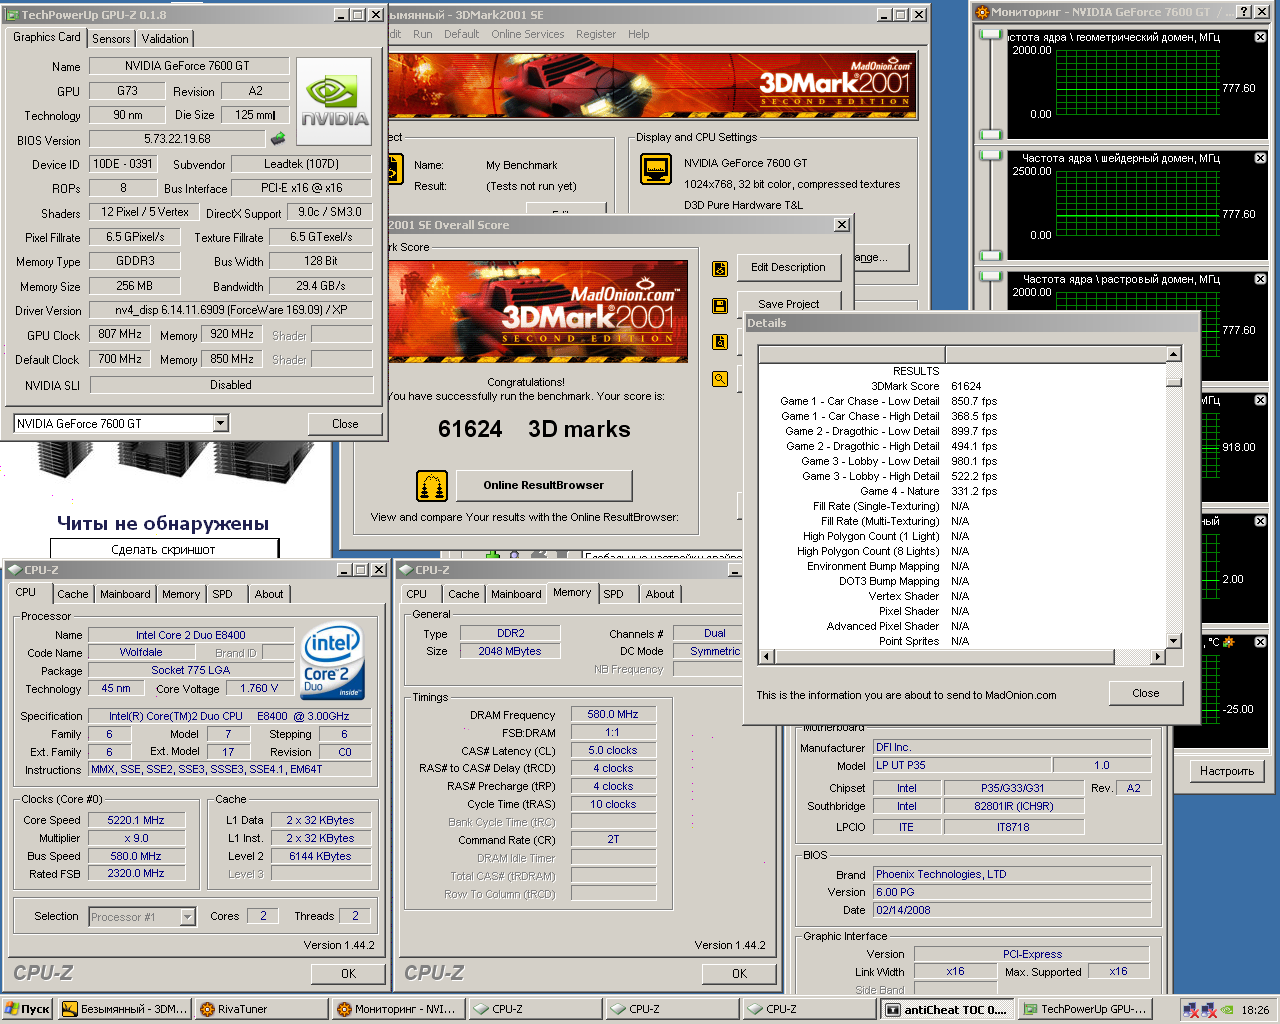Open GPU selector dropdown in GPU-Z
This screenshot has height=1024, width=1280.
pyautogui.click(x=221, y=424)
